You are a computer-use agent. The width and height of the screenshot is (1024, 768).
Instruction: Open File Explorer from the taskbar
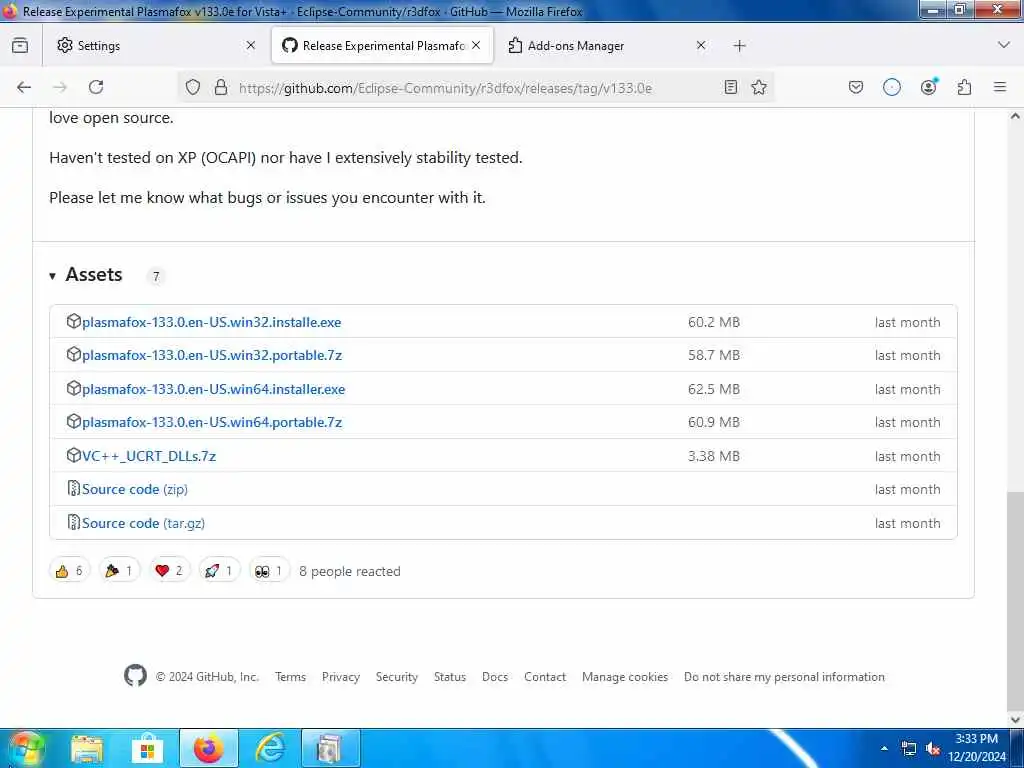[x=87, y=748]
